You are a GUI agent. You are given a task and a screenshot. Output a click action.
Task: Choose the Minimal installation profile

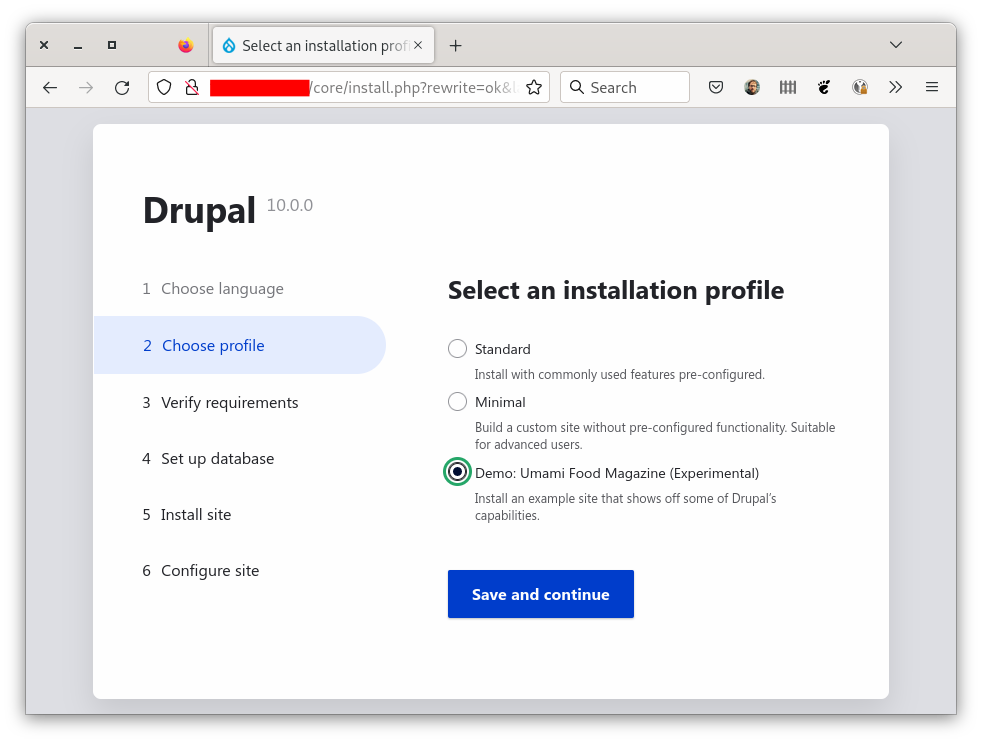457,401
